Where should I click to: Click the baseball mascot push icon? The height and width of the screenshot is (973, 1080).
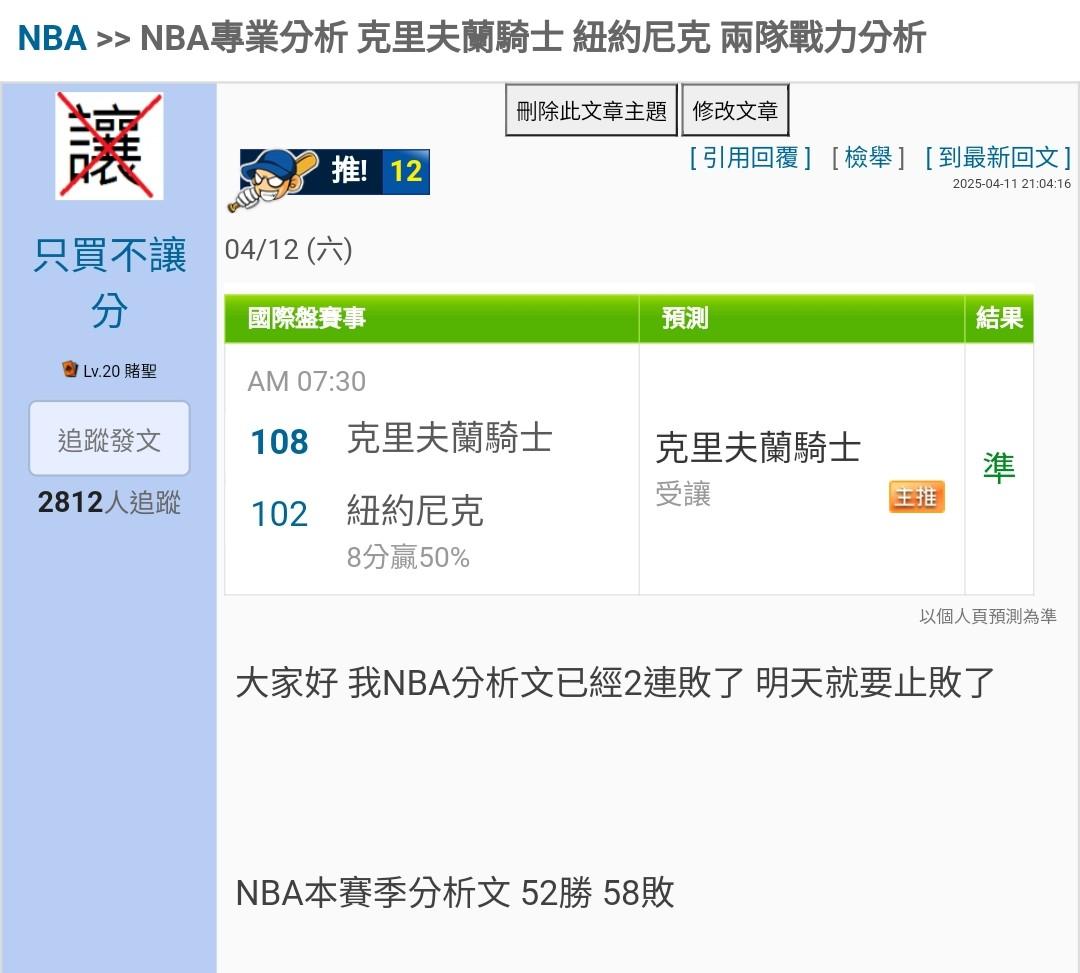[x=273, y=178]
